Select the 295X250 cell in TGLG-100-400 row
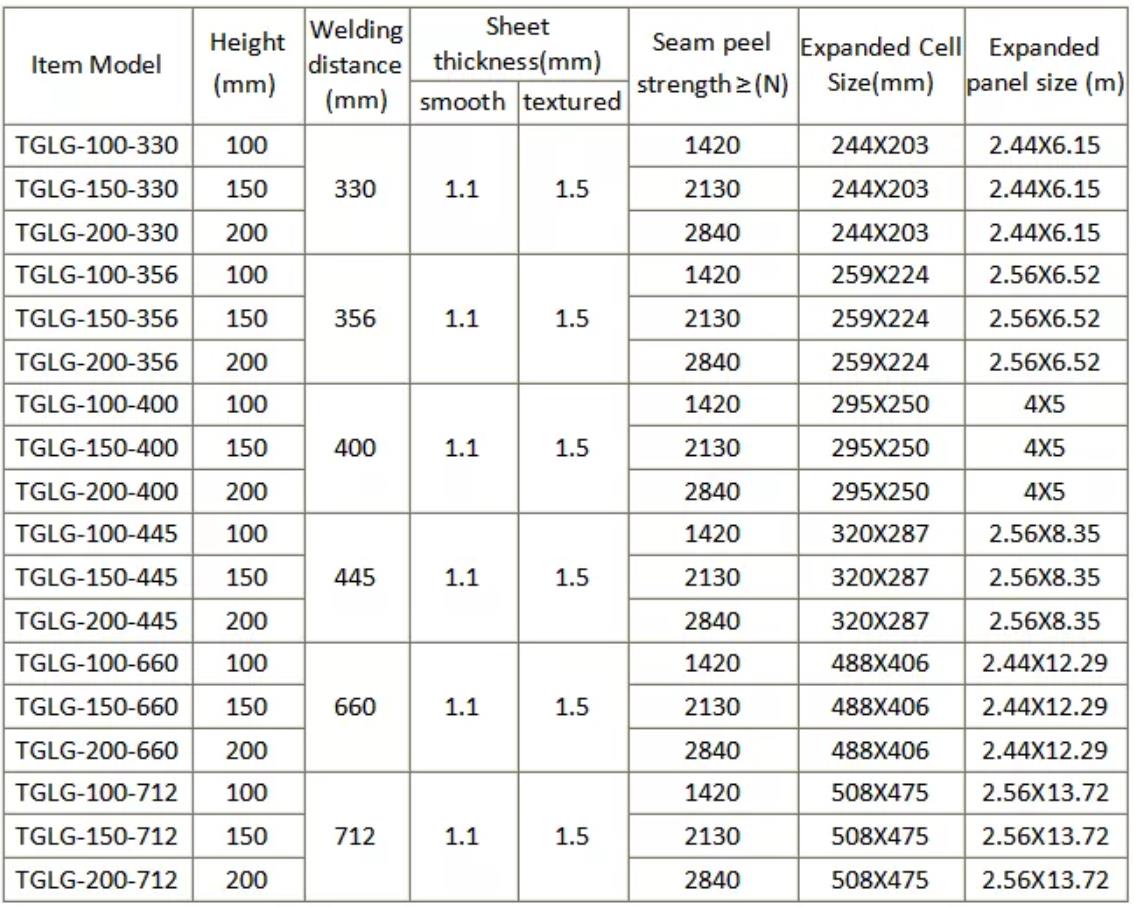Viewport: 1134px width, 906px height. pos(881,405)
